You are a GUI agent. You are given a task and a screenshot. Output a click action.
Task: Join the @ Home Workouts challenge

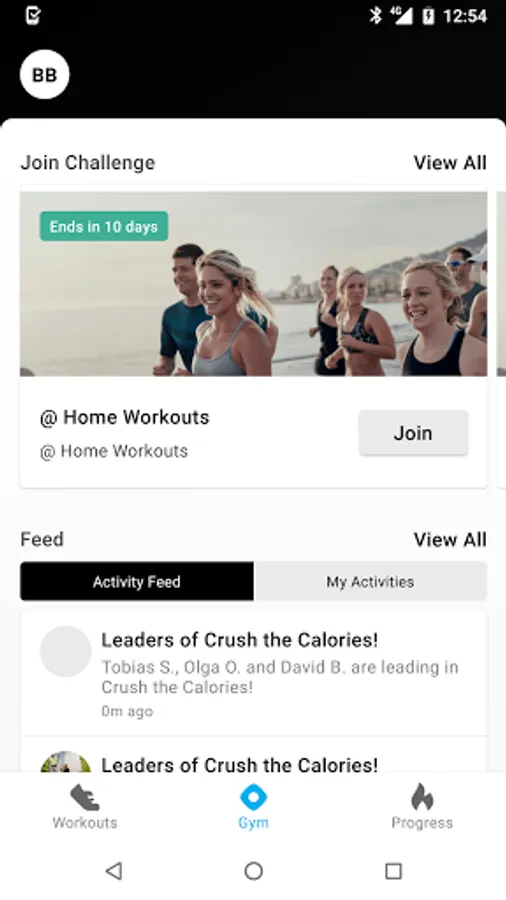click(x=413, y=433)
